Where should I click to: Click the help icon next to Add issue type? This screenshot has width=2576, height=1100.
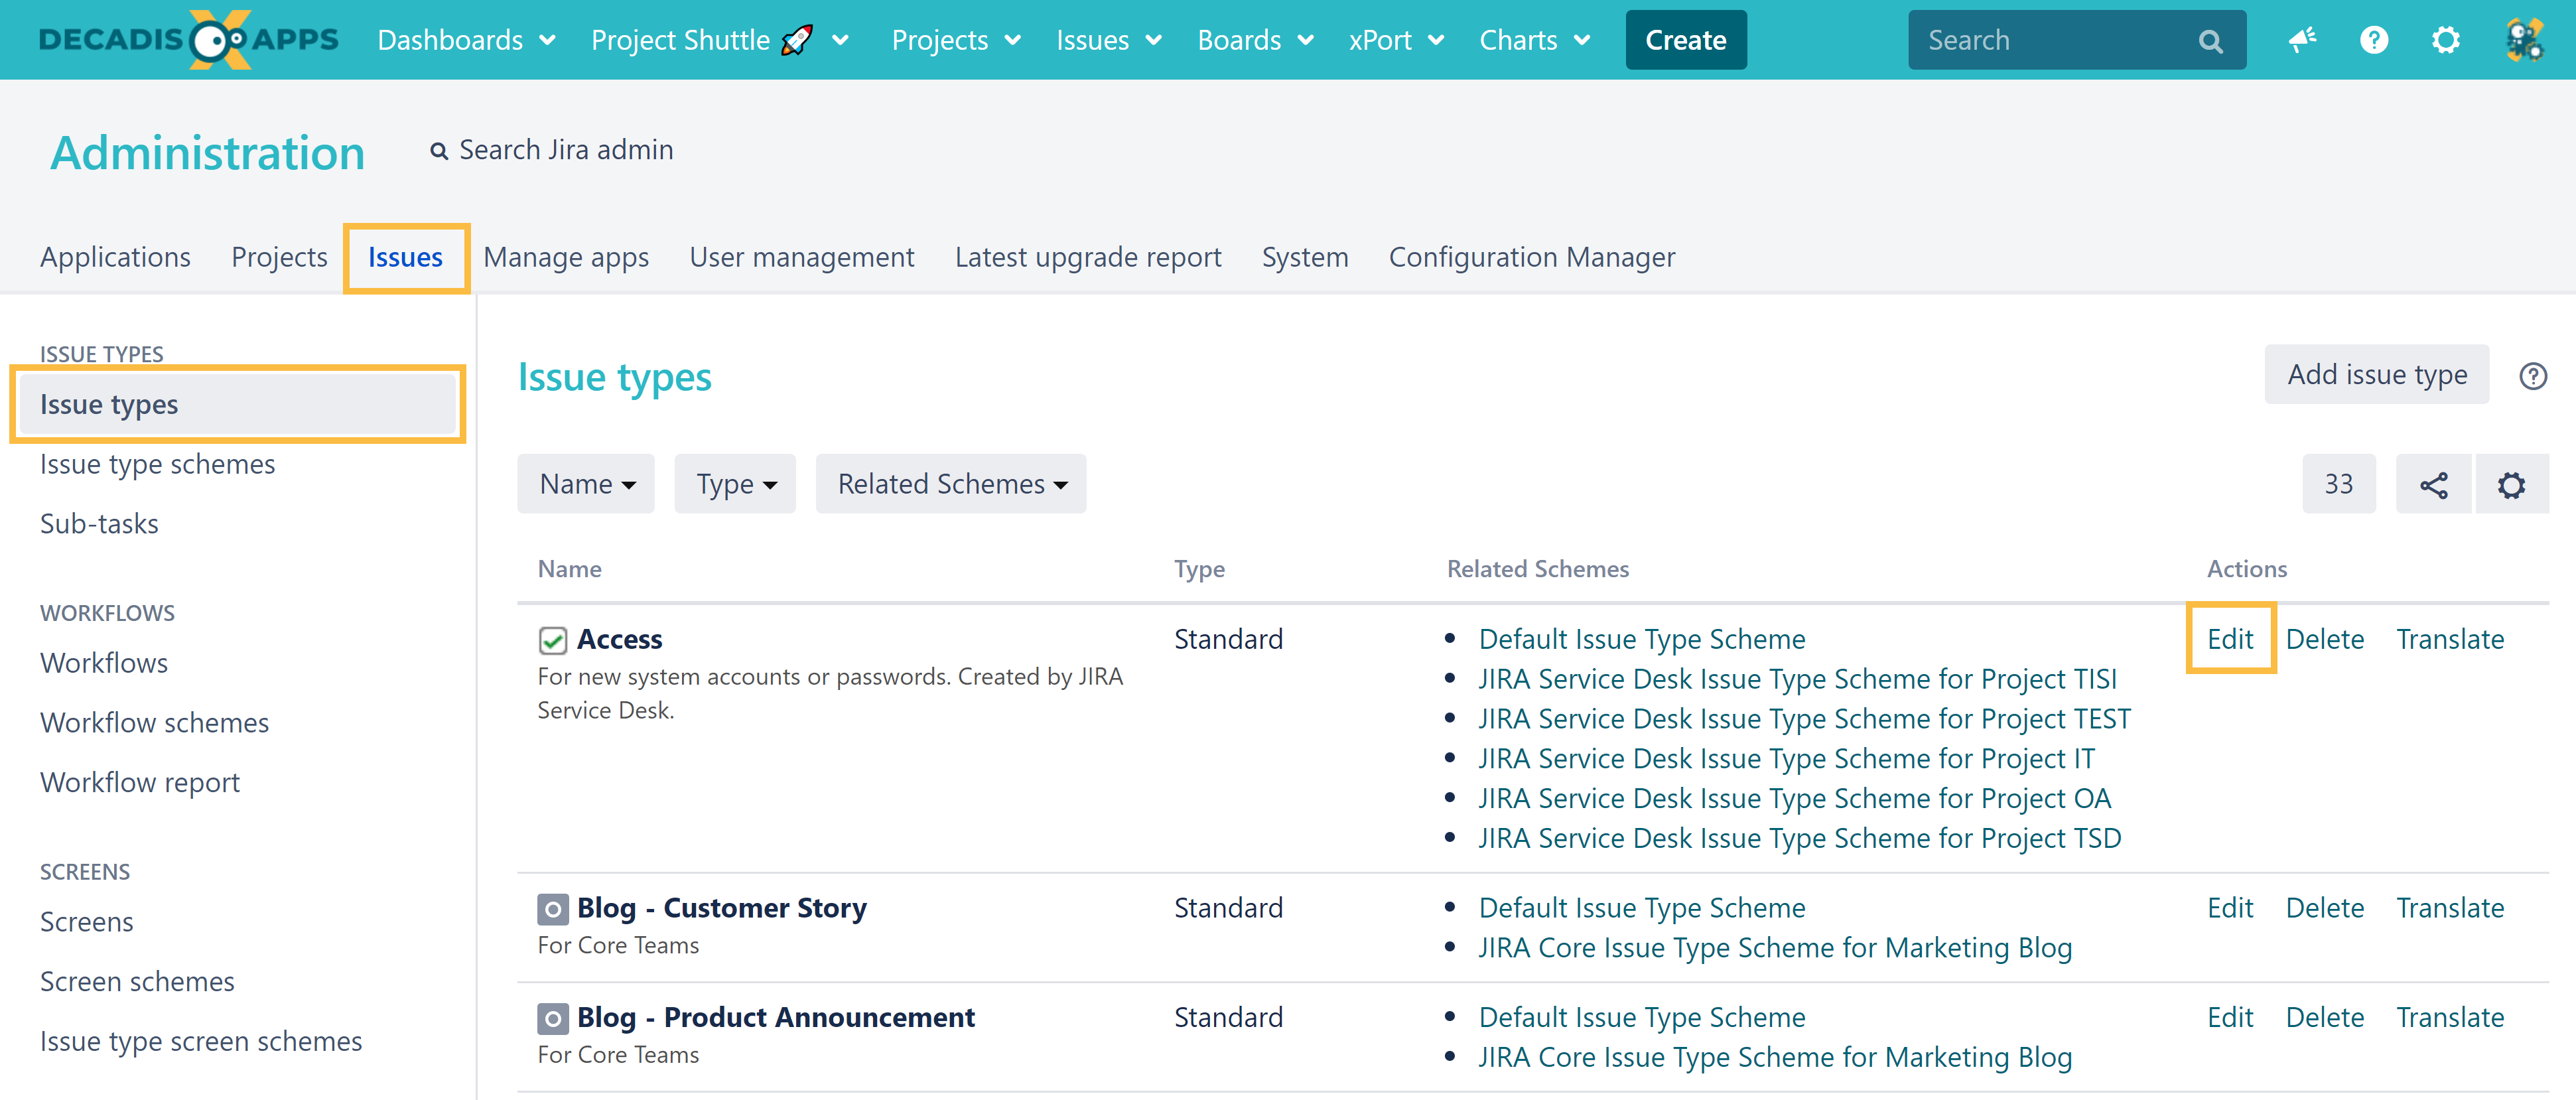click(2533, 376)
